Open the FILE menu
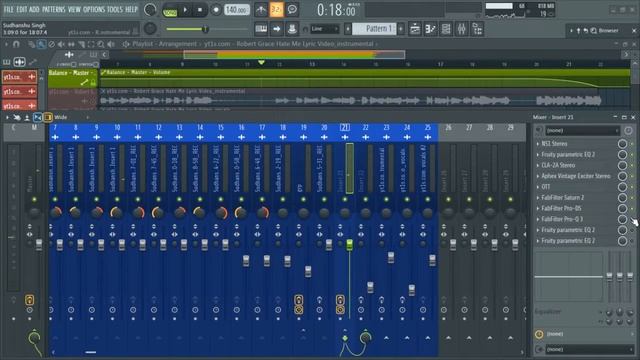The image size is (640, 360). point(8,9)
